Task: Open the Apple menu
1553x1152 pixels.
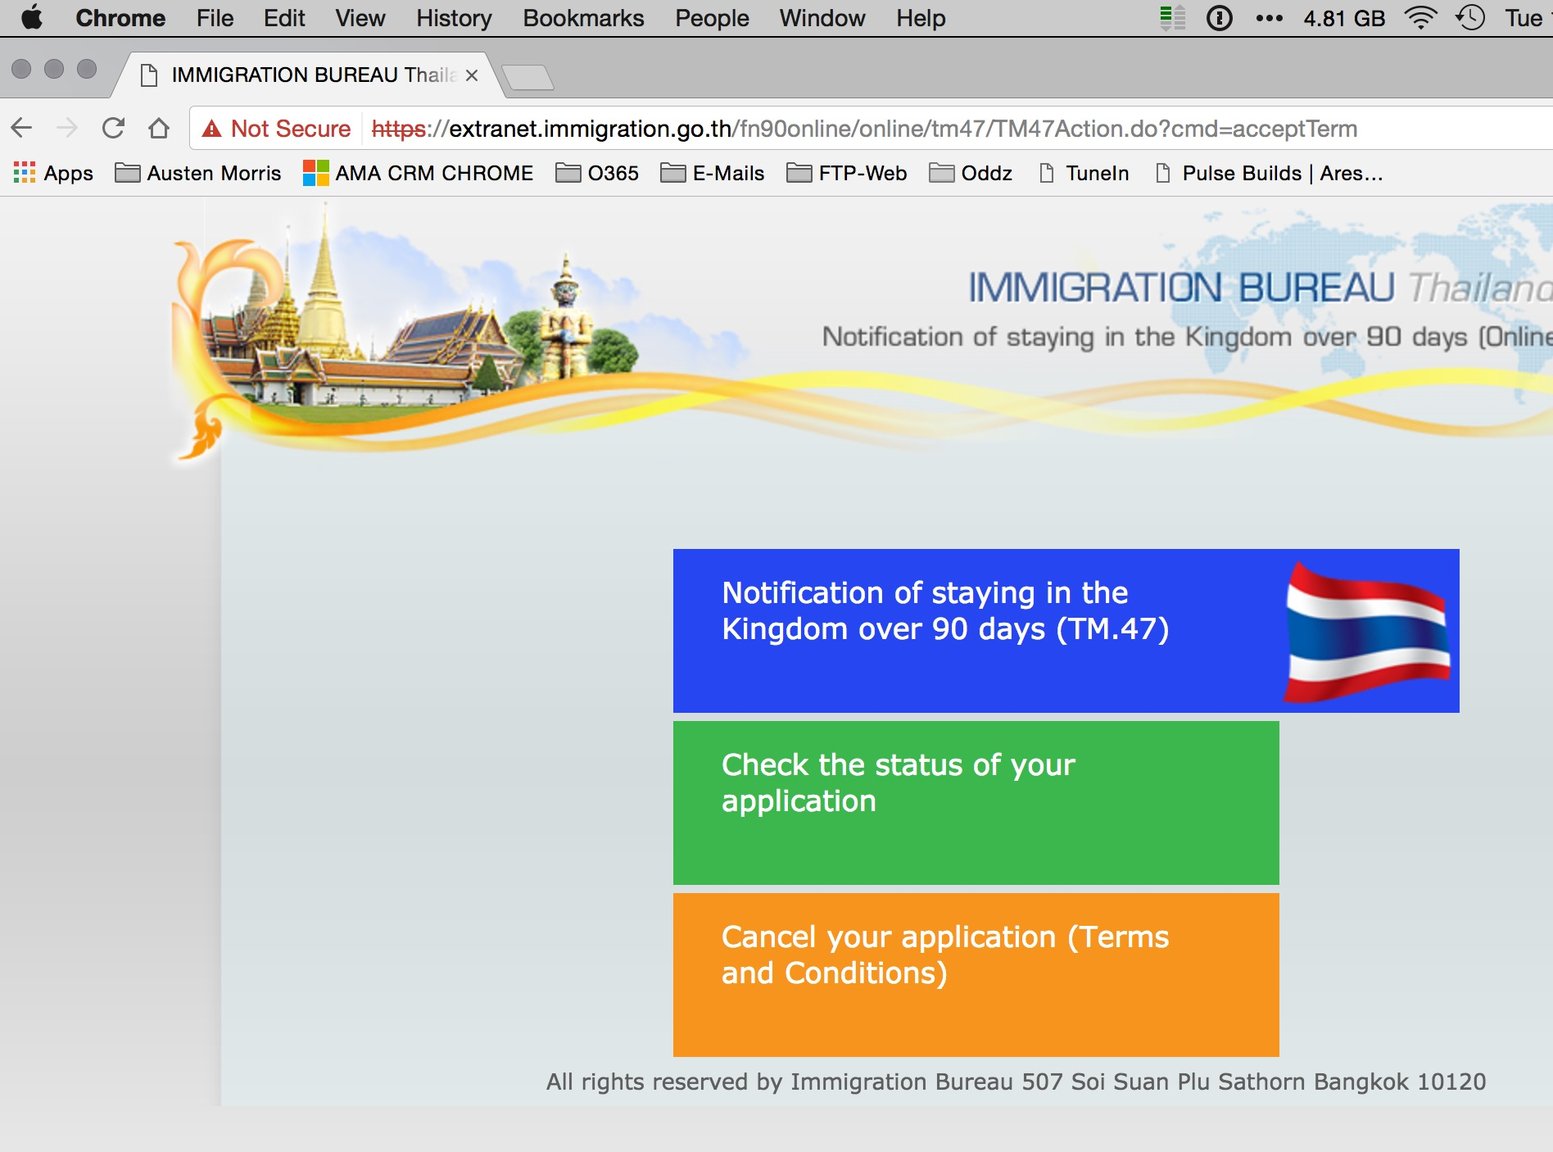Action: (x=32, y=18)
